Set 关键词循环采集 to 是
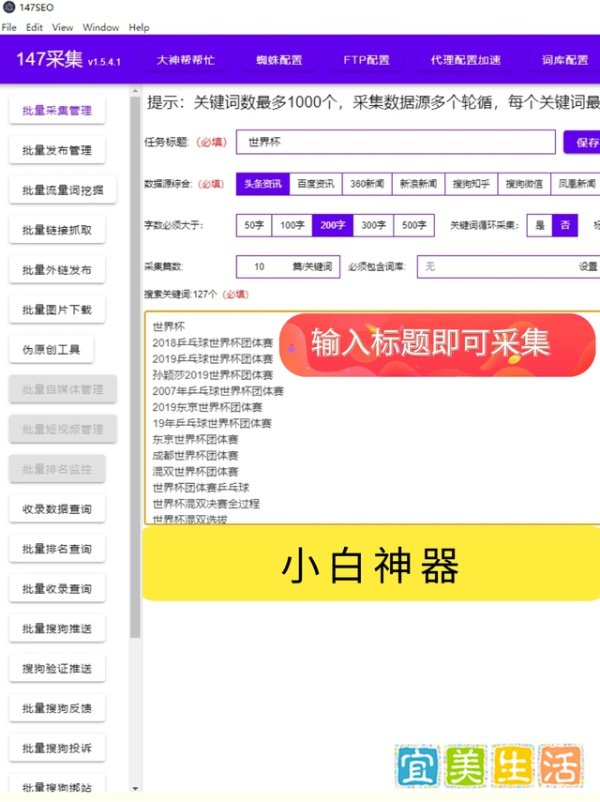Screen dimensions: 600x802 coord(540,226)
